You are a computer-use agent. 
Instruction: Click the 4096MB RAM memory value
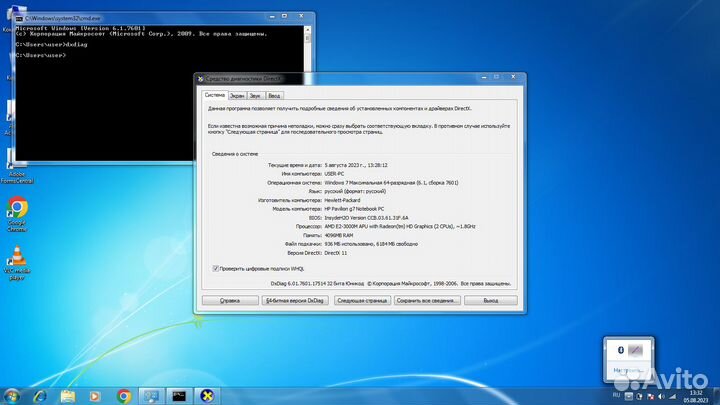[338, 235]
